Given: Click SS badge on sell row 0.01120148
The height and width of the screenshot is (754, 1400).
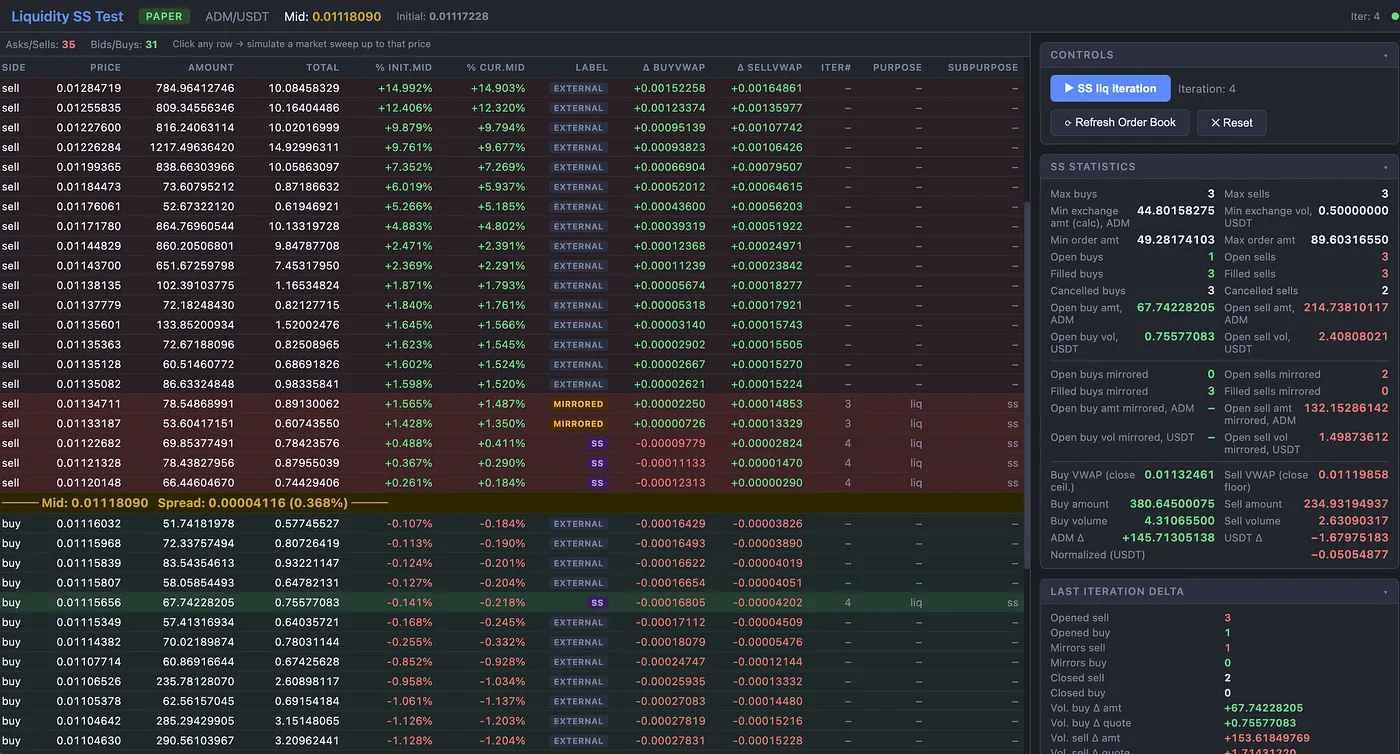Looking at the screenshot, I should click(597, 483).
